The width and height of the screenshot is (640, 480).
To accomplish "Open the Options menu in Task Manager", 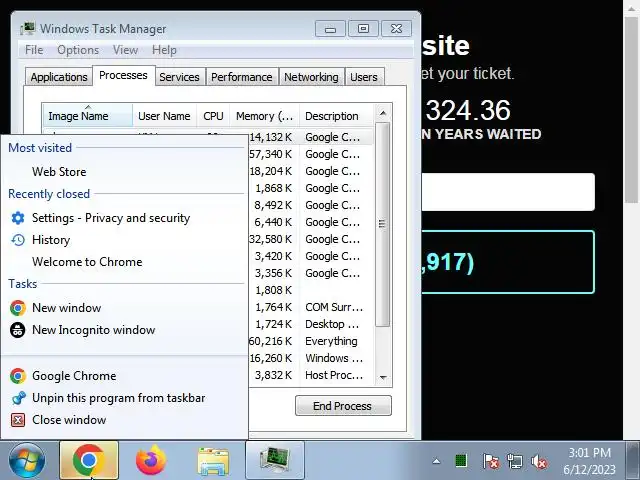I will (78, 50).
